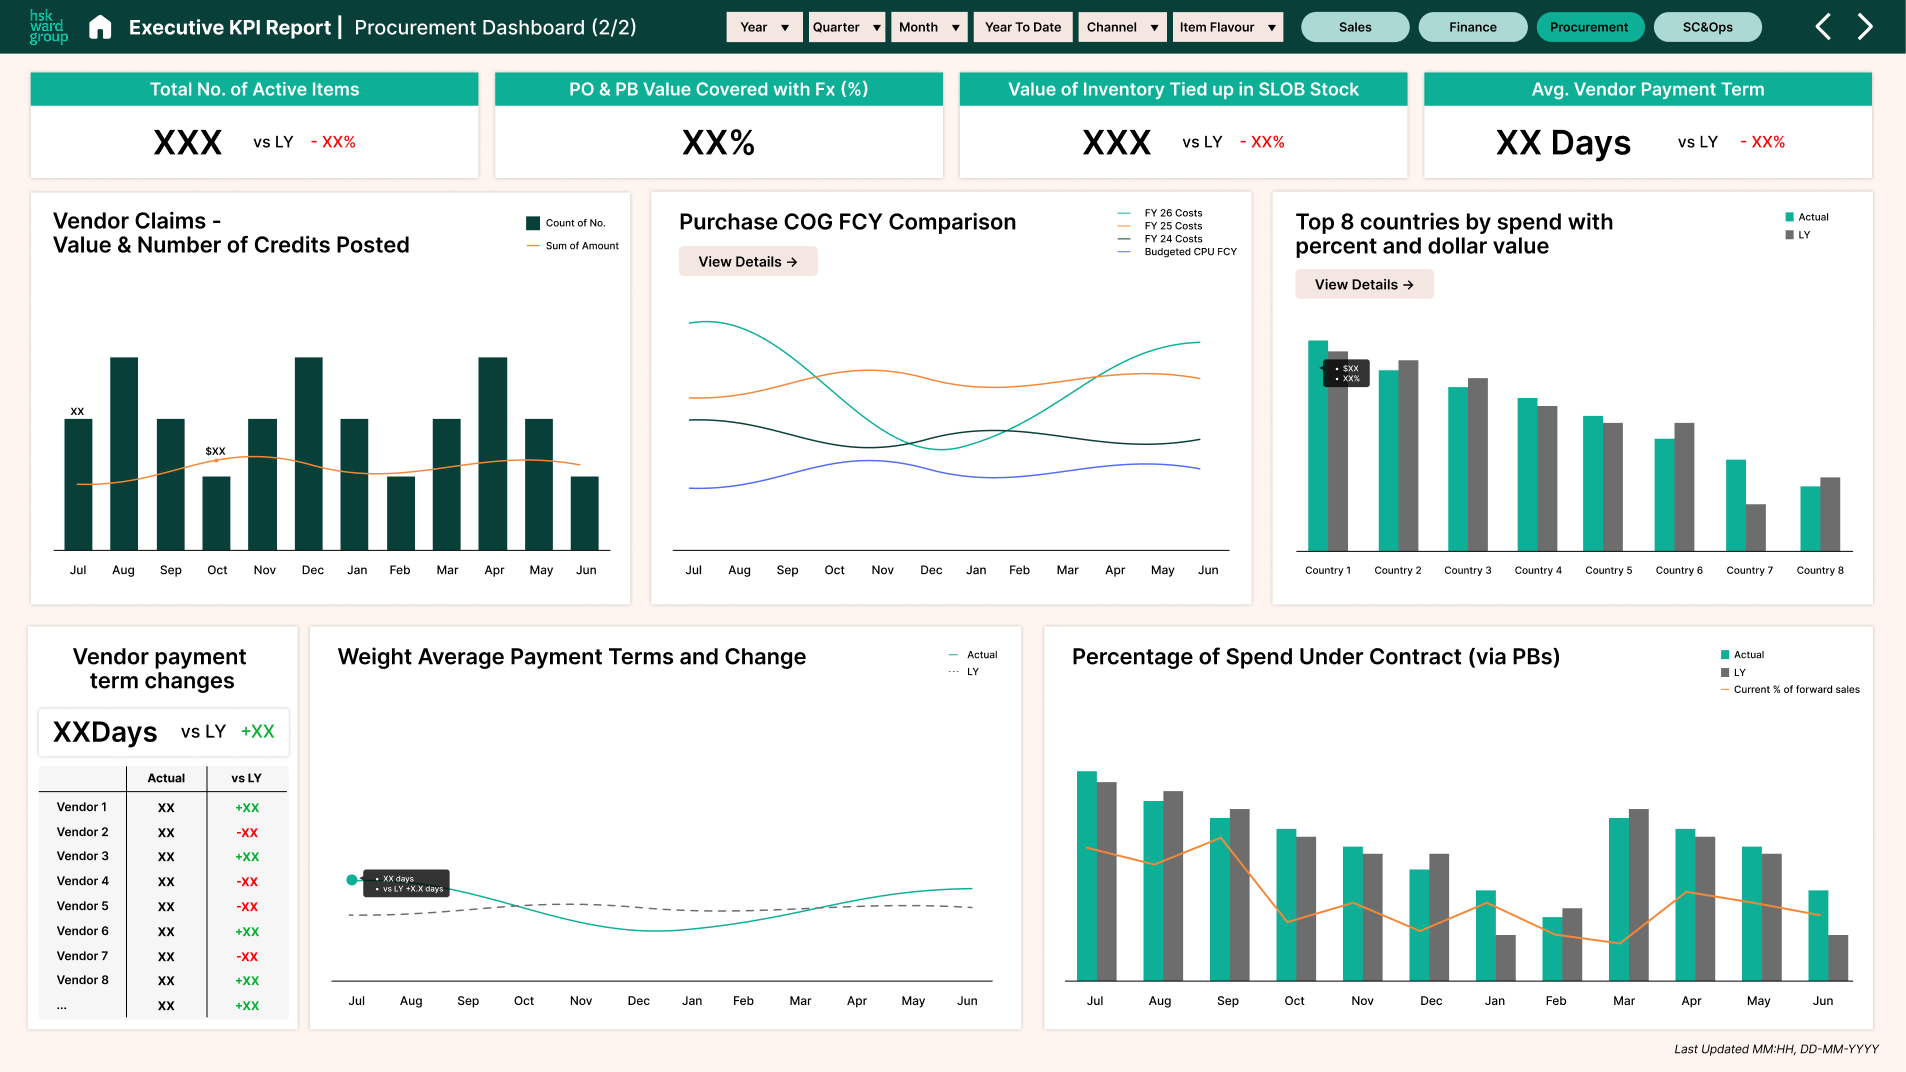Open the Channel dropdown
The width and height of the screenshot is (1906, 1072).
[1123, 27]
